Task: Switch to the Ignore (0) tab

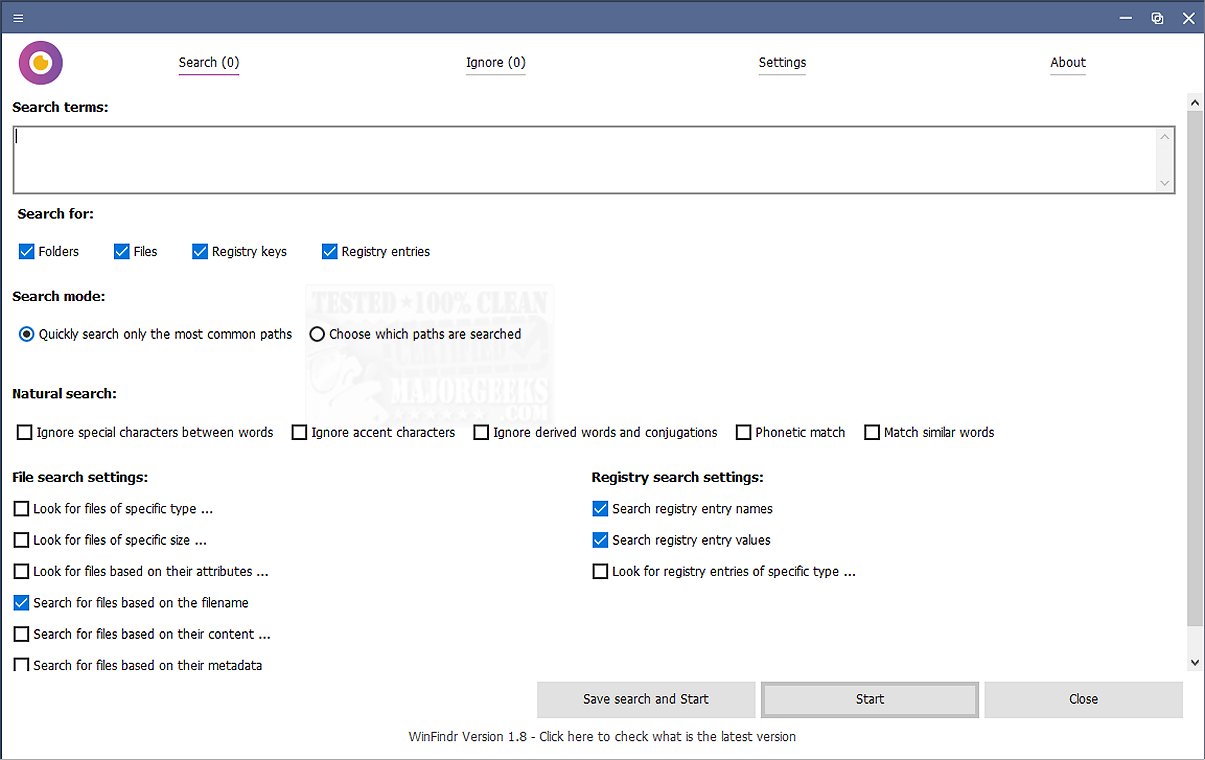Action: point(495,63)
